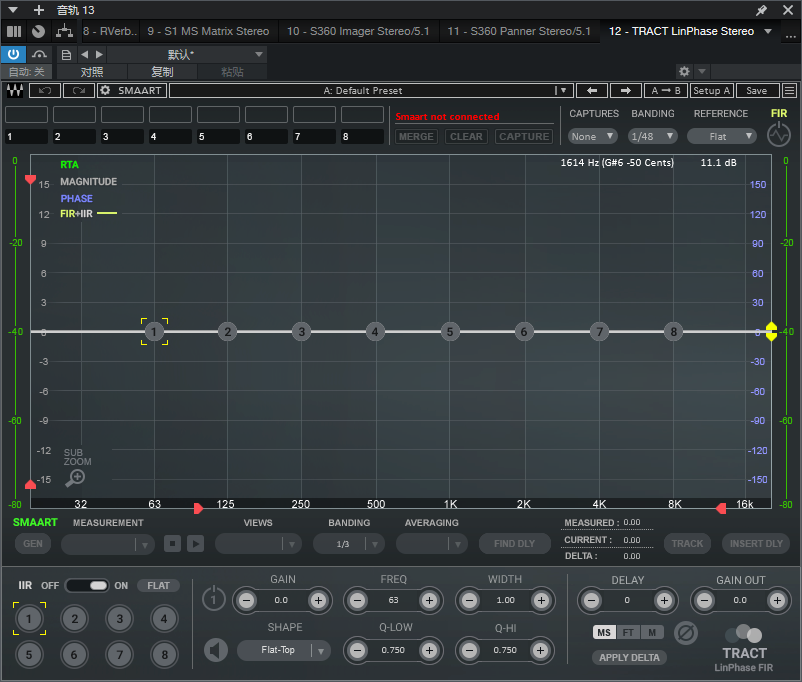802x682 pixels.
Task: Select IIR band 5 button
Action: pyautogui.click(x=29, y=655)
